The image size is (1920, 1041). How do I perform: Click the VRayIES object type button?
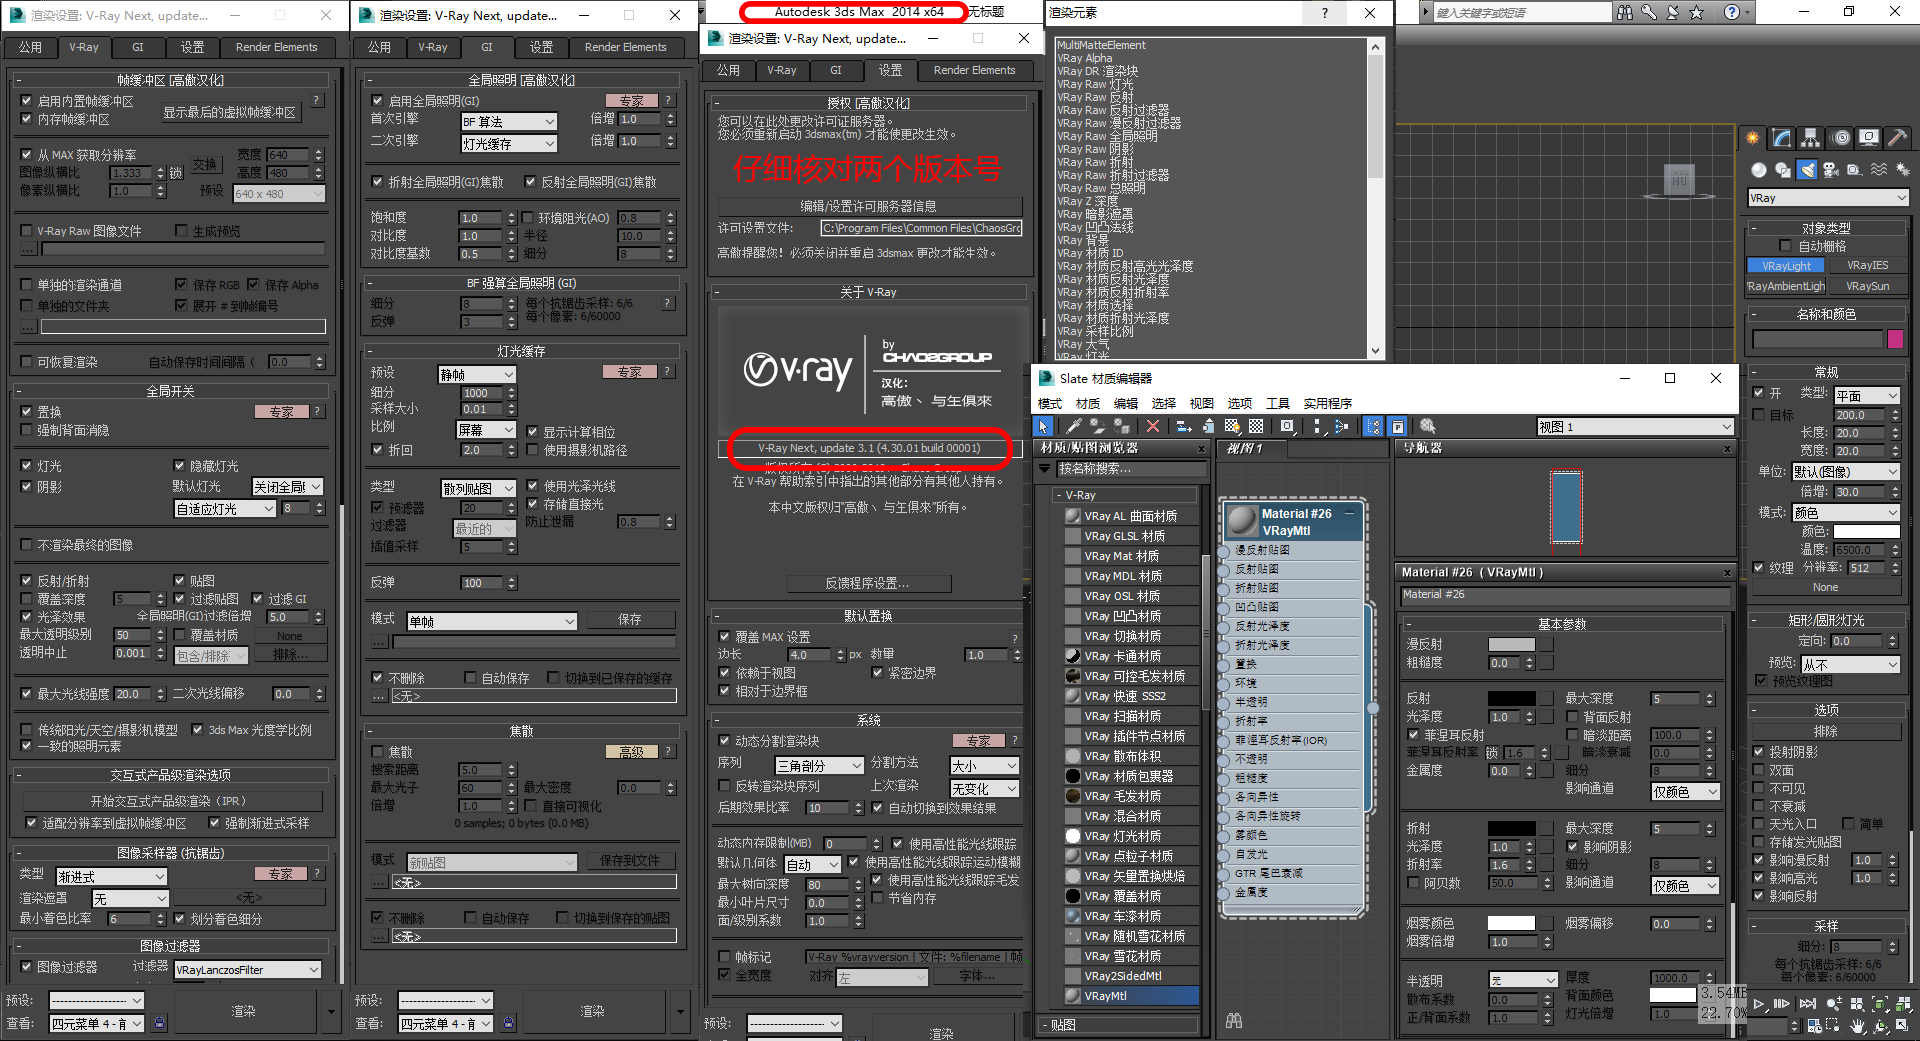(x=1867, y=265)
